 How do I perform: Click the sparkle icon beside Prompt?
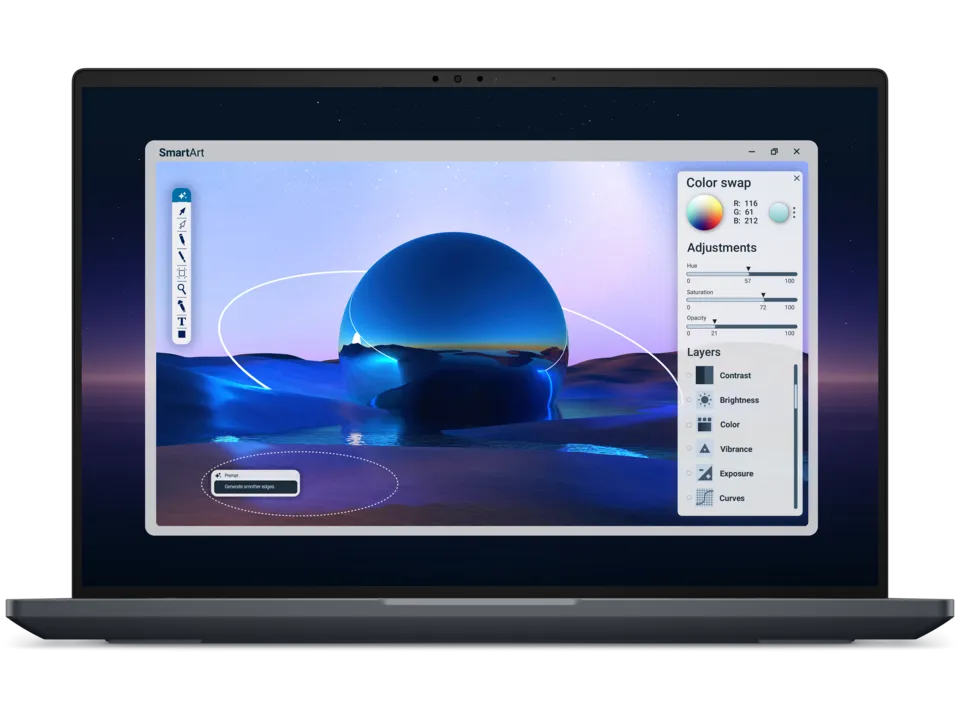point(218,475)
